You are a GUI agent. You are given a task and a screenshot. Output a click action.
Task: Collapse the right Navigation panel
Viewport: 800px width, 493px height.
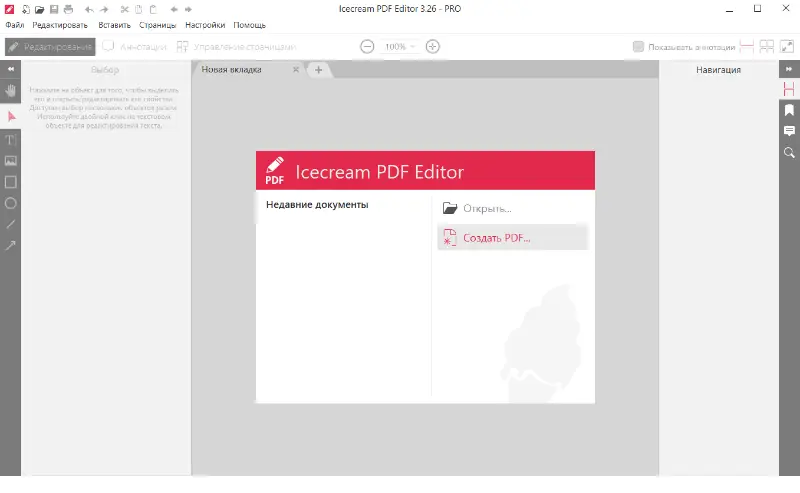[x=789, y=69]
